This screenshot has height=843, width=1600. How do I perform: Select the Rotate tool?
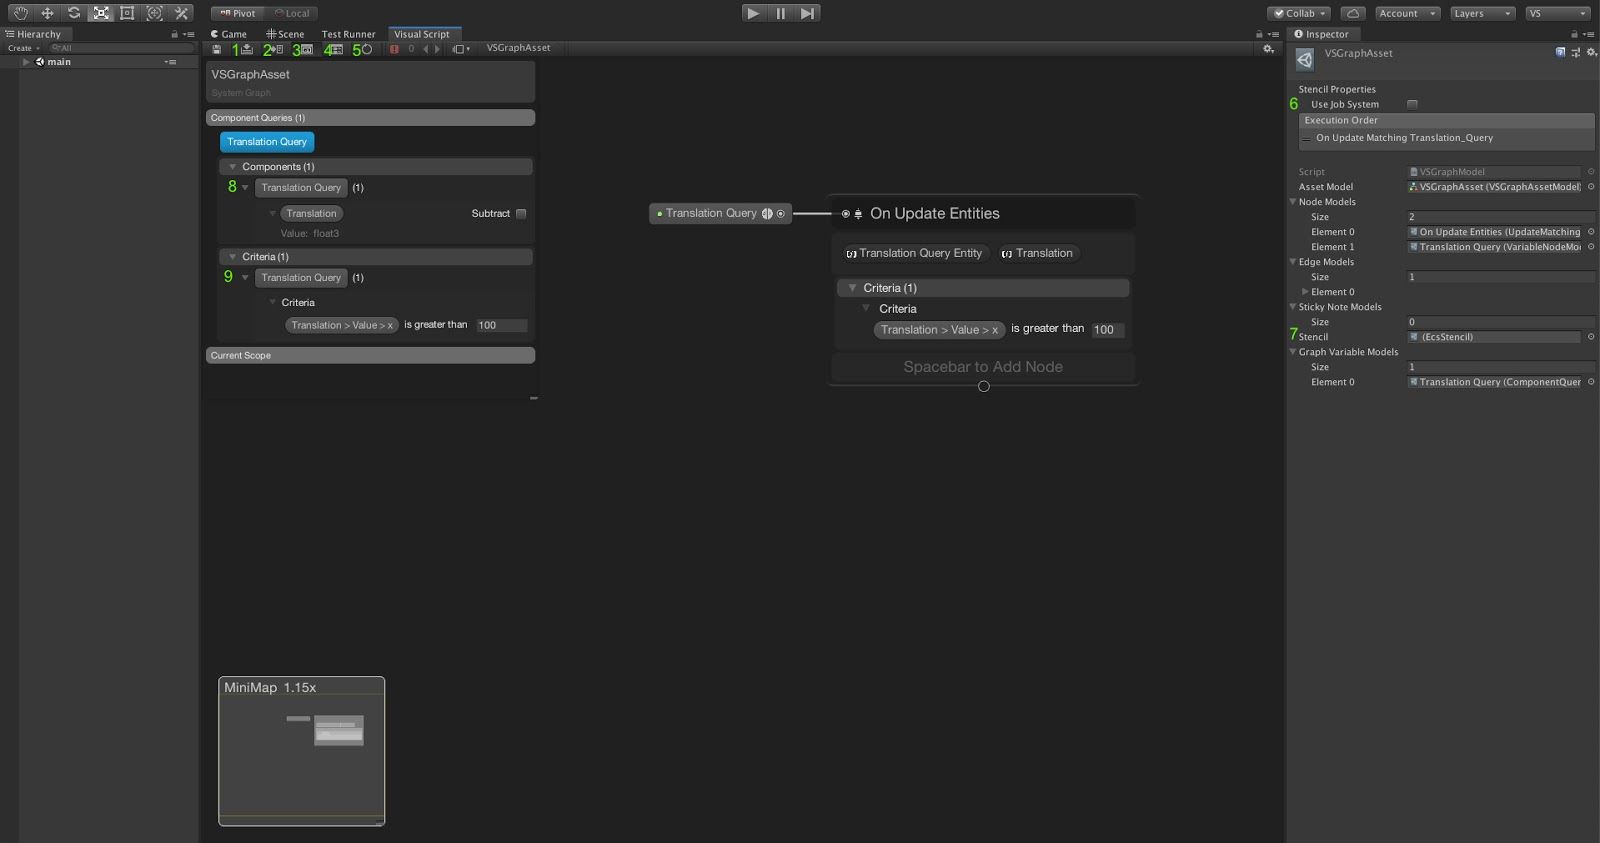point(74,13)
